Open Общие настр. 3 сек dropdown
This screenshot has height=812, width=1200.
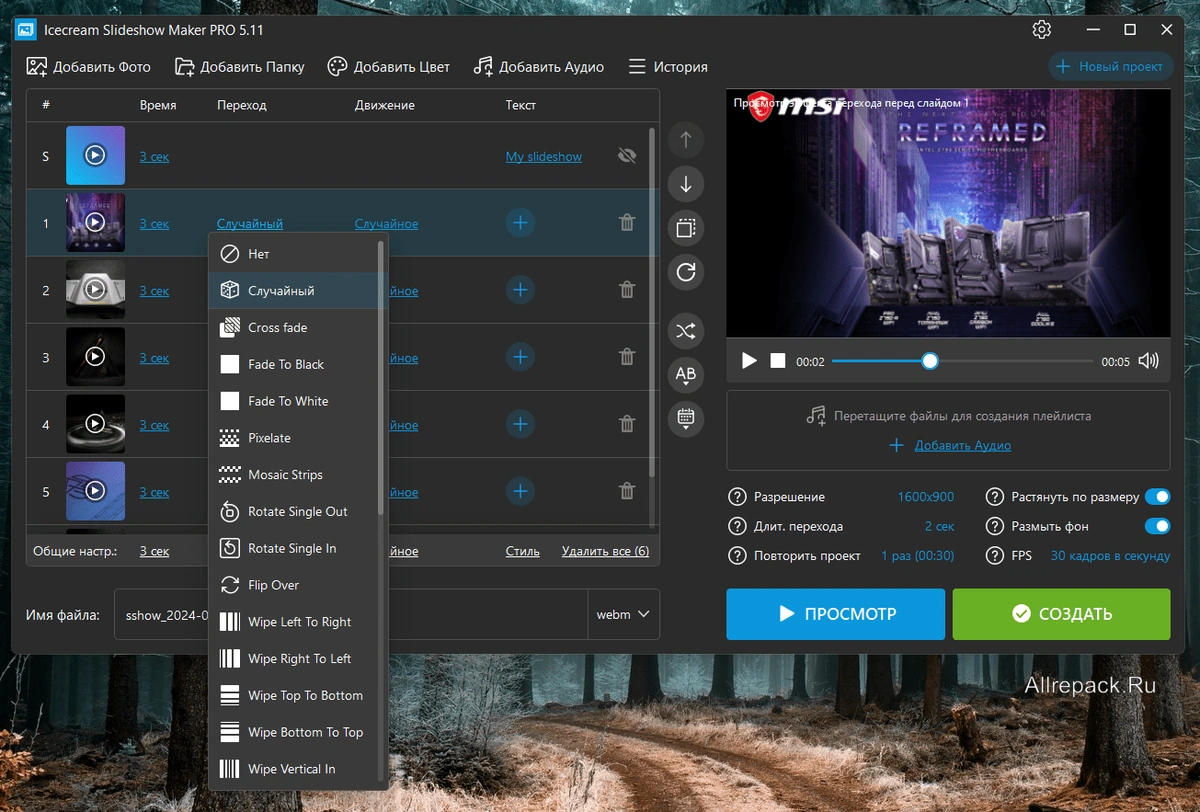click(154, 551)
